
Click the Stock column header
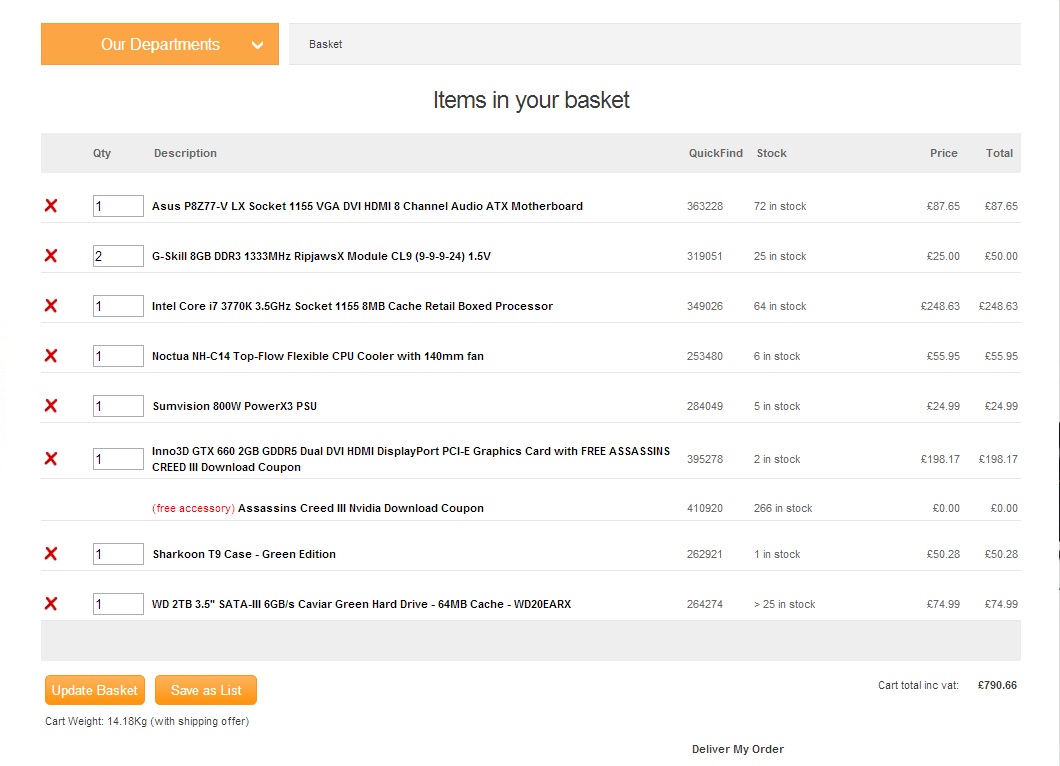pos(771,153)
